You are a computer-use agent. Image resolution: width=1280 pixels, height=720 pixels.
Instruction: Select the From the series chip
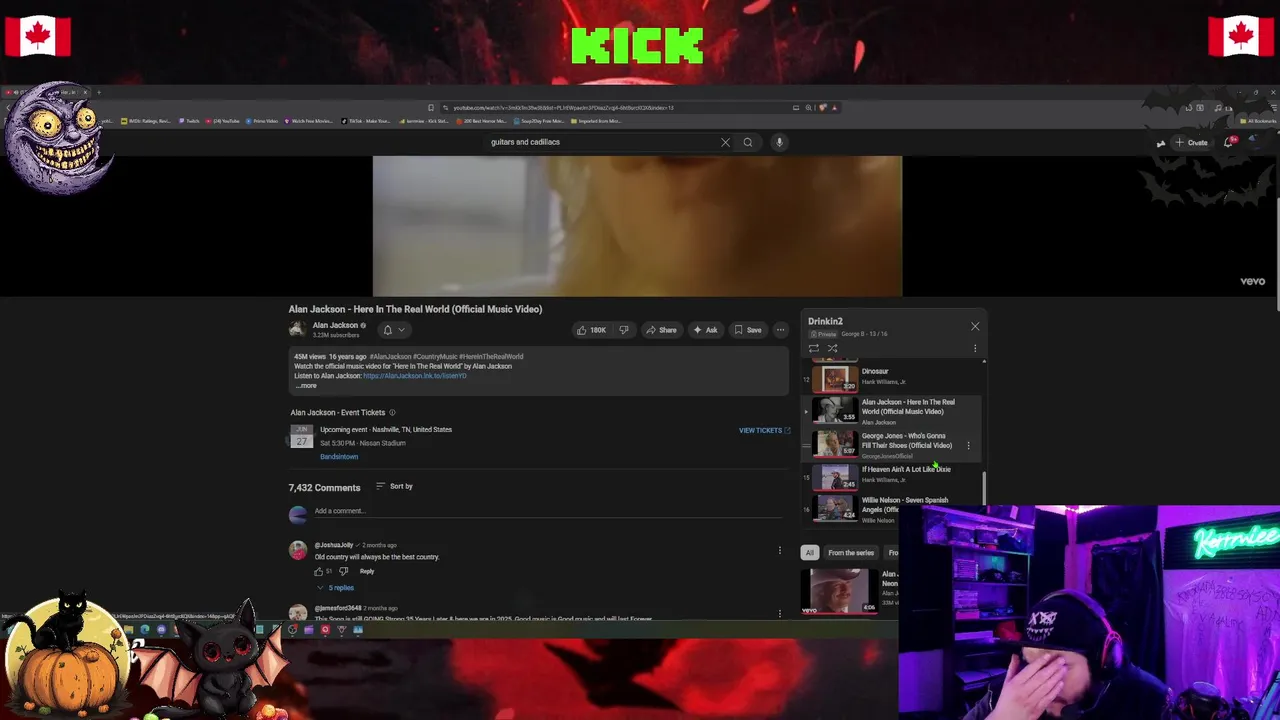tap(851, 552)
